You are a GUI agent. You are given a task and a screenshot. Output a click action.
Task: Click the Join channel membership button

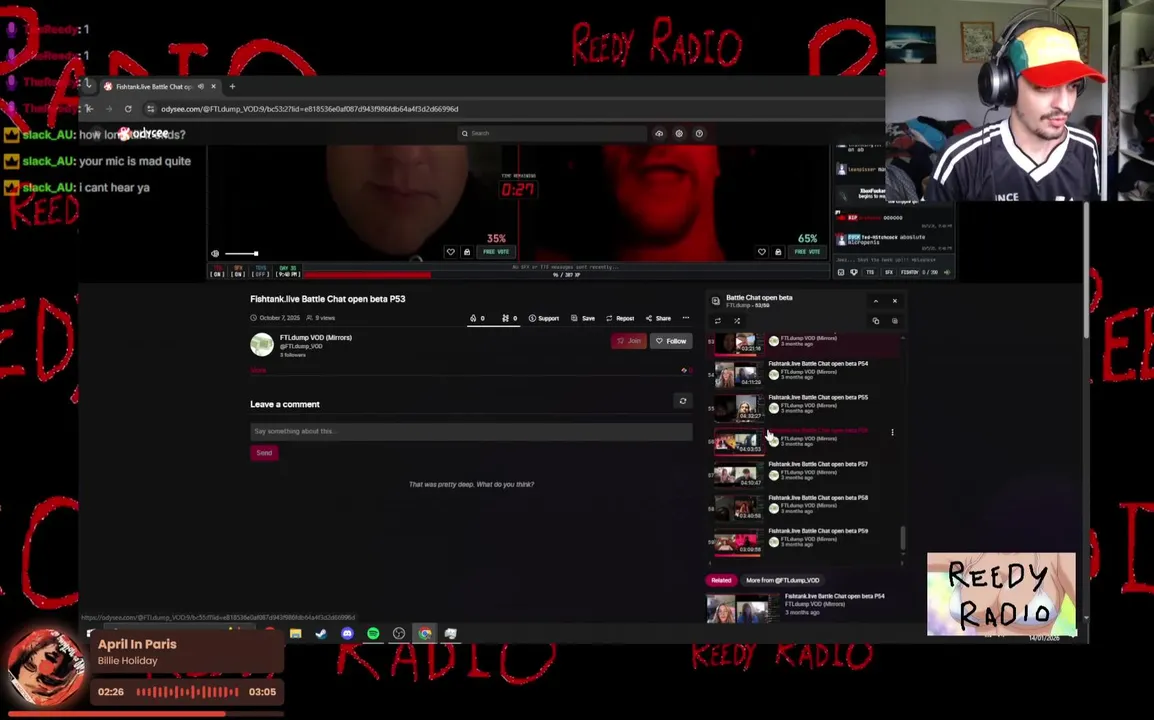[x=629, y=341]
